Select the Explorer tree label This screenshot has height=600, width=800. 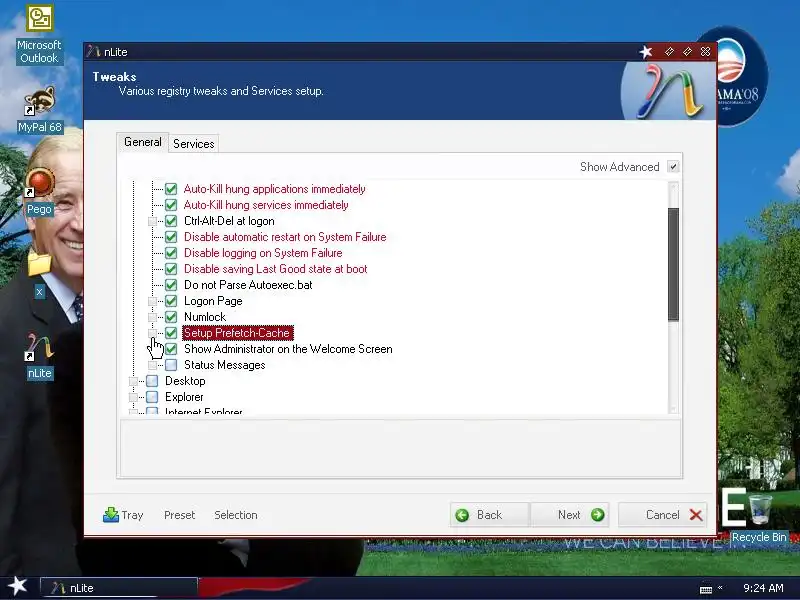point(184,397)
